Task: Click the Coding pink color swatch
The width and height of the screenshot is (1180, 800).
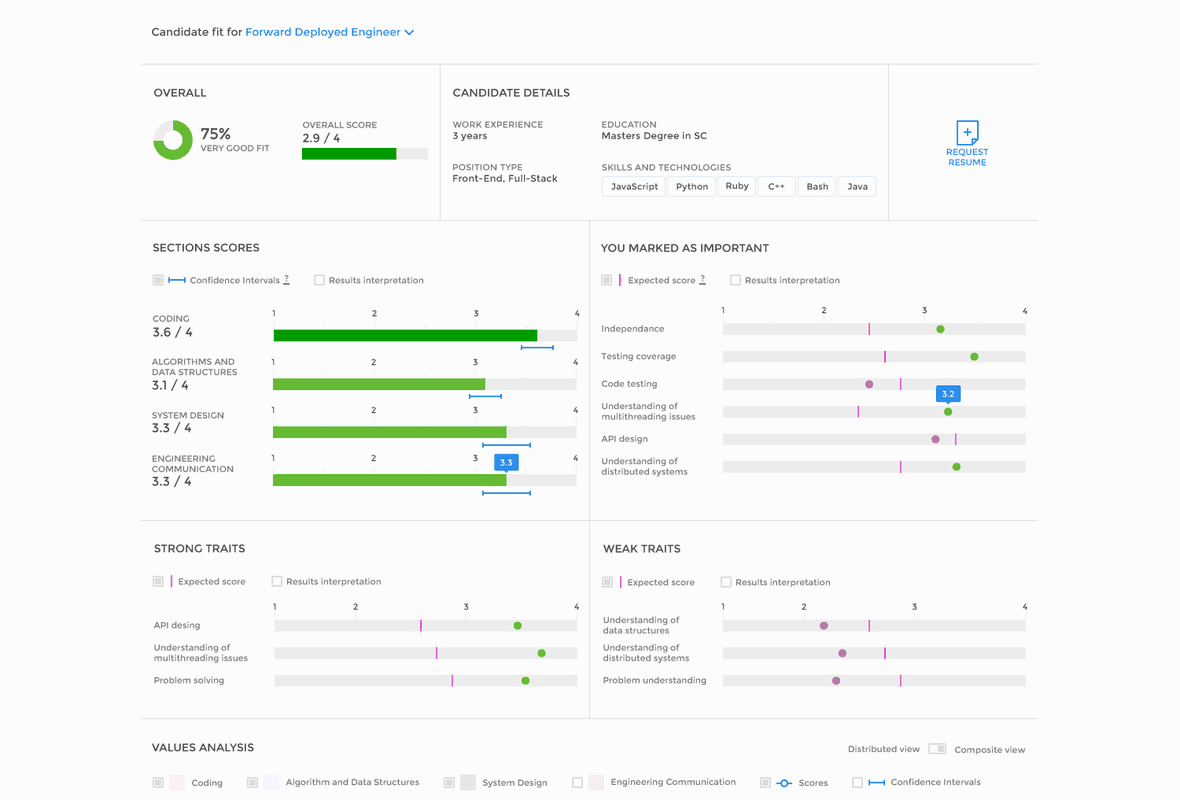Action: (x=178, y=783)
